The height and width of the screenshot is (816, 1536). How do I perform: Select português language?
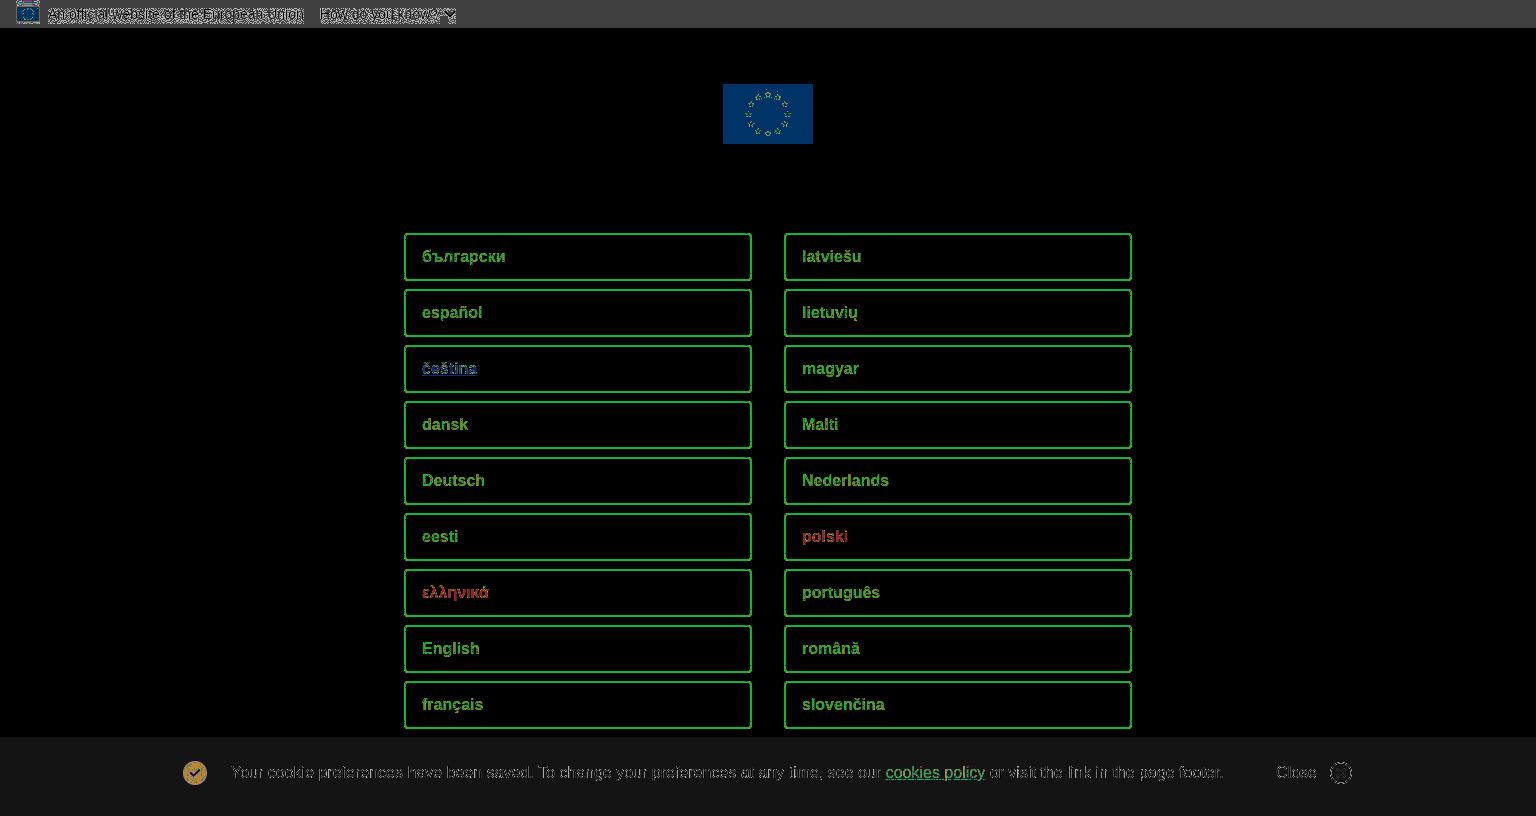(x=958, y=593)
